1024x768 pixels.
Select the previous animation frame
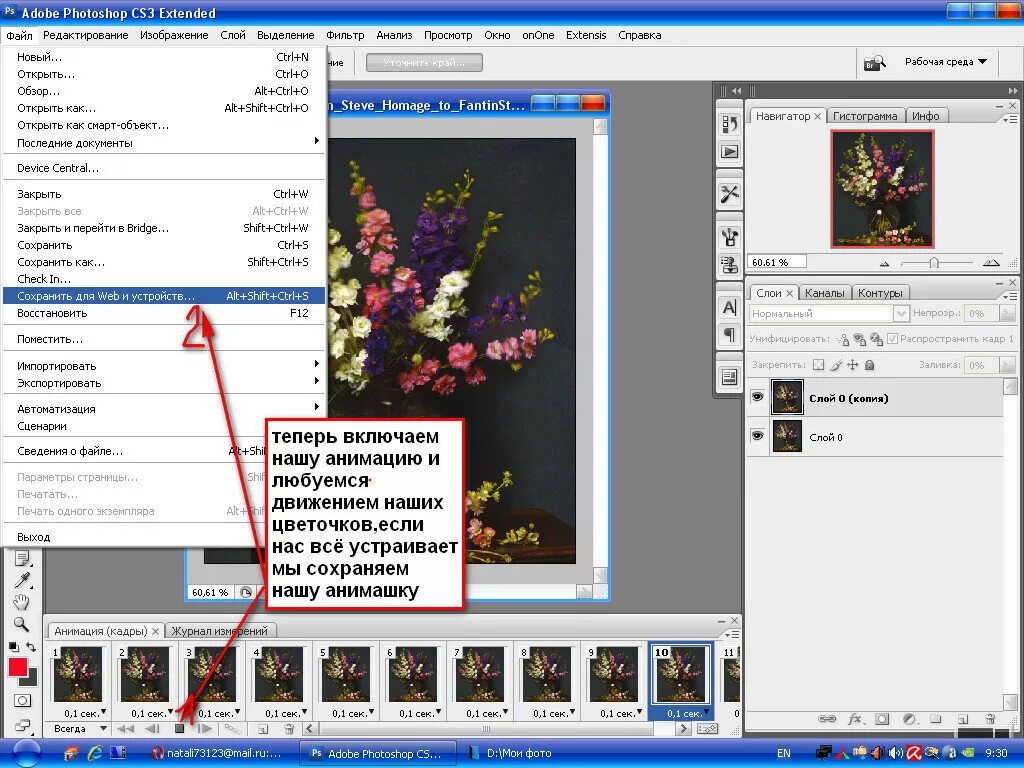(153, 729)
